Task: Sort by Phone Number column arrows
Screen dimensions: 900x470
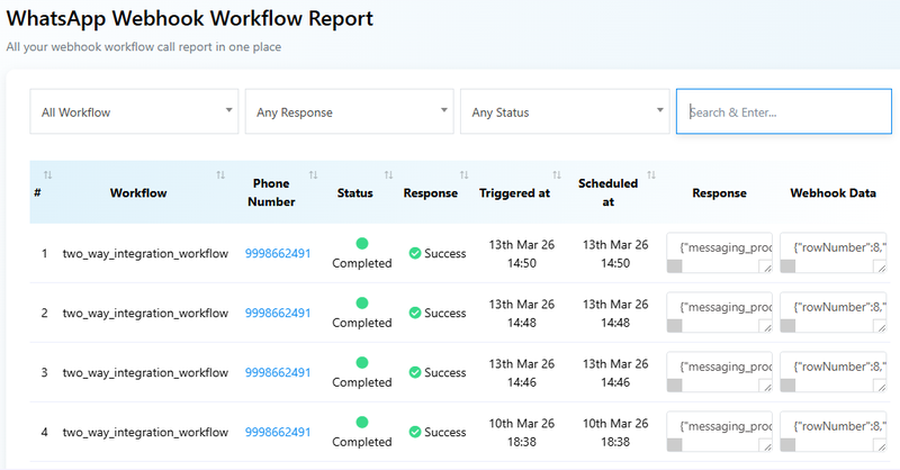Action: (313, 175)
